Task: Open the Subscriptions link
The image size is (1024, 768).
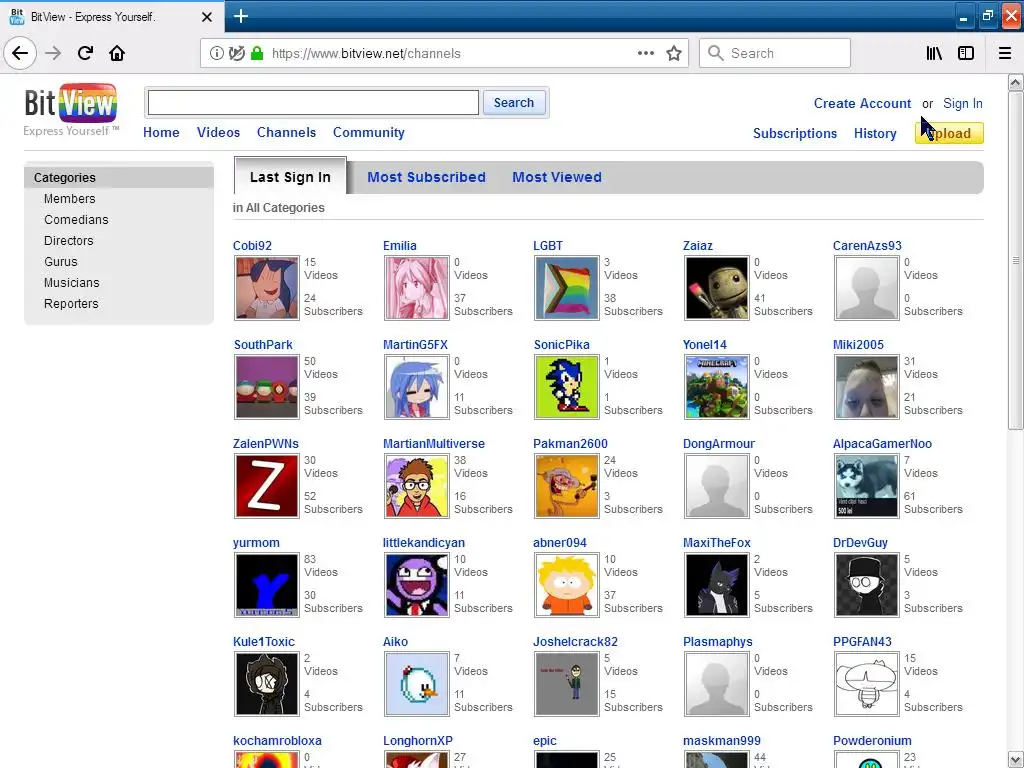Action: 795,133
